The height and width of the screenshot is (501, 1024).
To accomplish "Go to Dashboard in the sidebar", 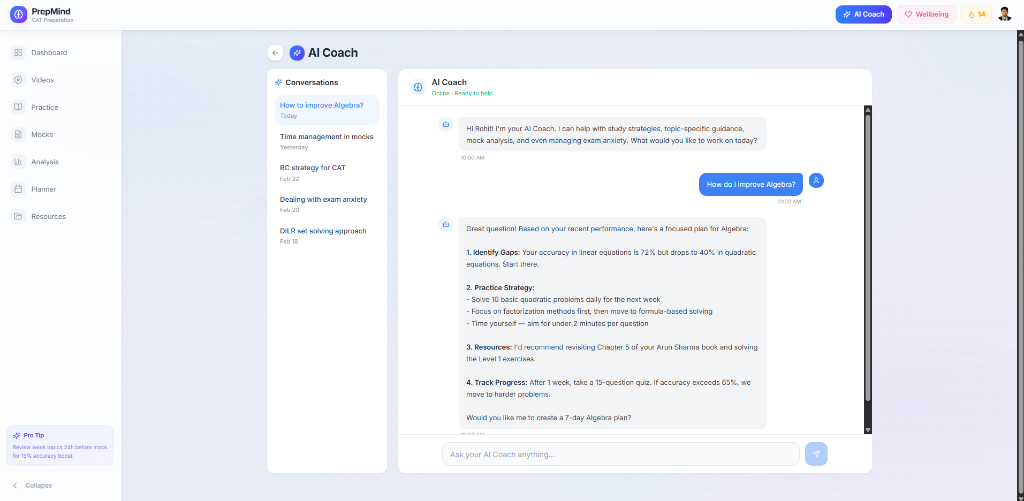I will [60, 52].
